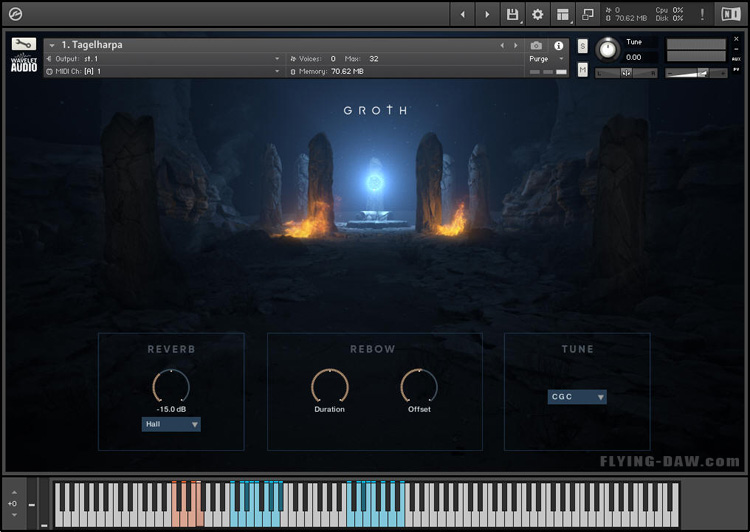Click the Cpu 0% readout
This screenshot has height=532, width=750.
[x=669, y=10]
